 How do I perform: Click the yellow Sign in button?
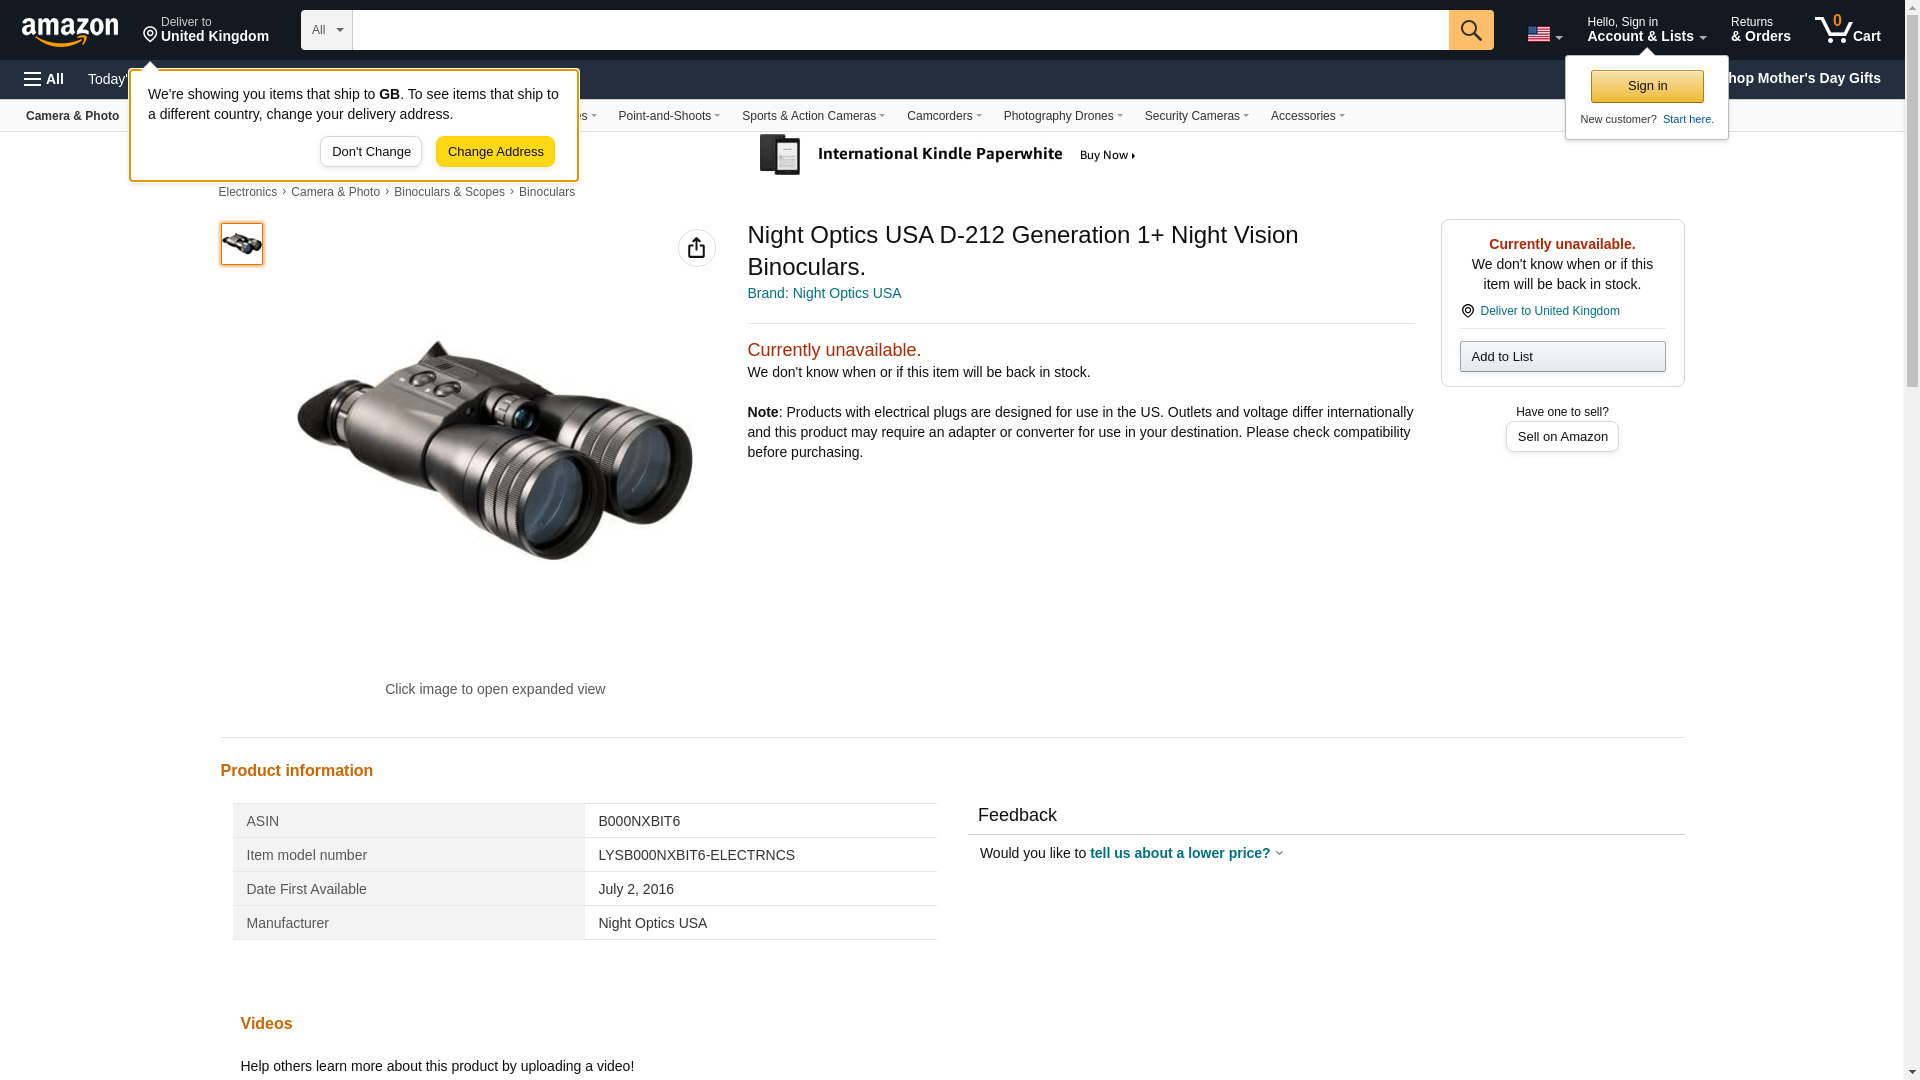(x=1646, y=86)
